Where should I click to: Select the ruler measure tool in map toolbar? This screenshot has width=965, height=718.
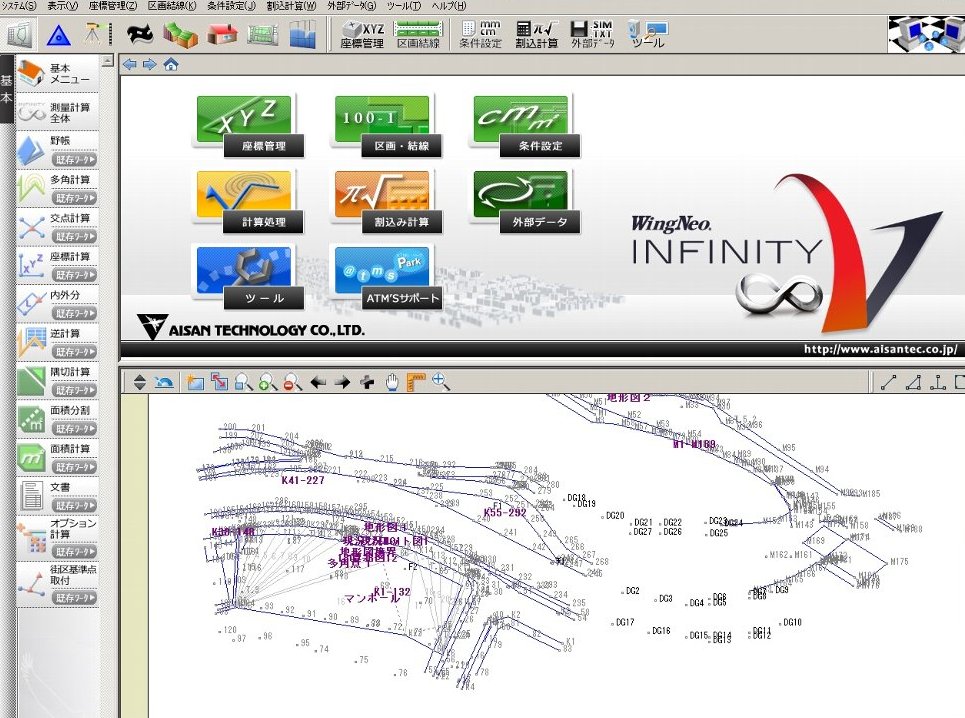(416, 382)
